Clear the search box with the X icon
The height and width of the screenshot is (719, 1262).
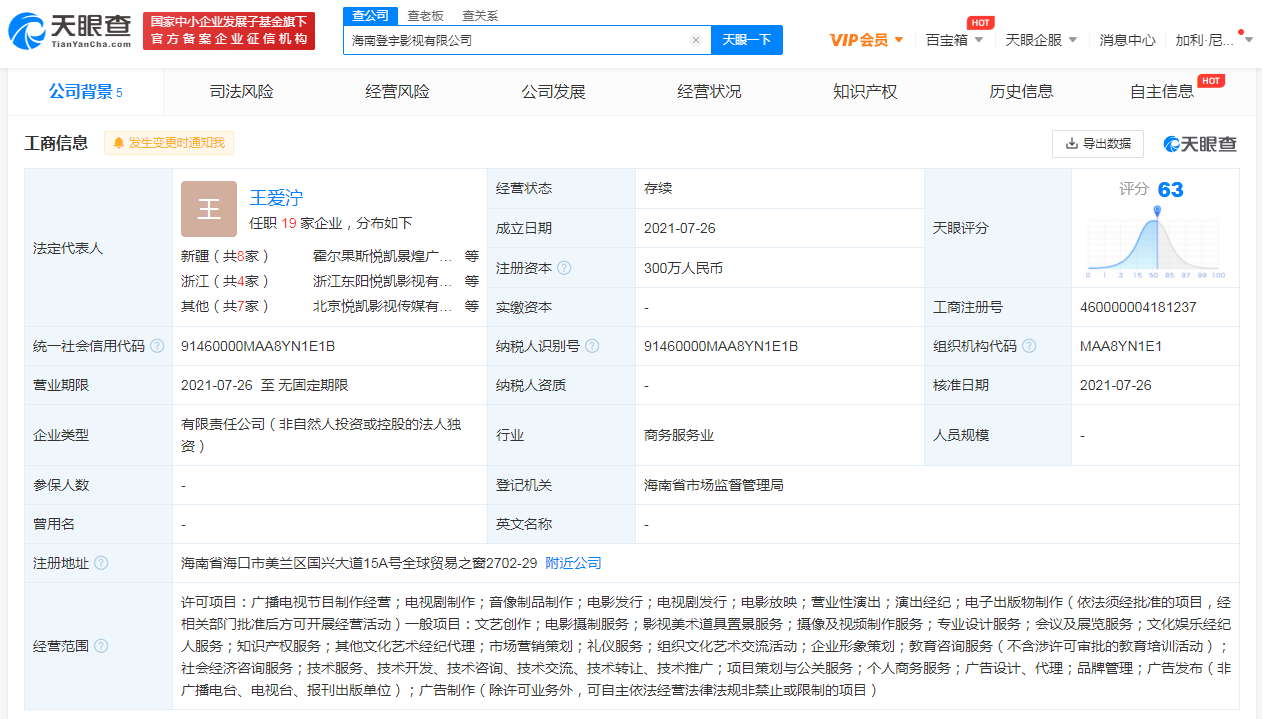click(696, 40)
